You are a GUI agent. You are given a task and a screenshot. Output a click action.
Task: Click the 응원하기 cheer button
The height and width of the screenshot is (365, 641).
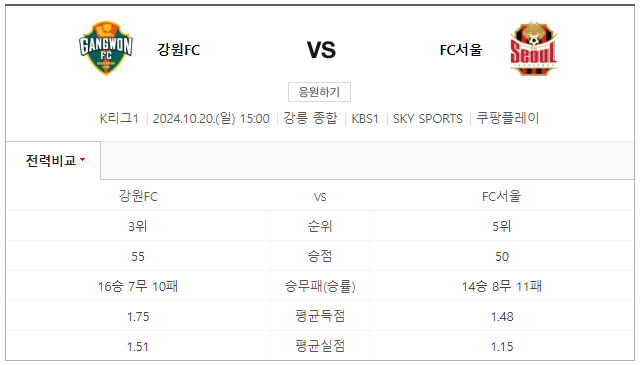tap(319, 92)
